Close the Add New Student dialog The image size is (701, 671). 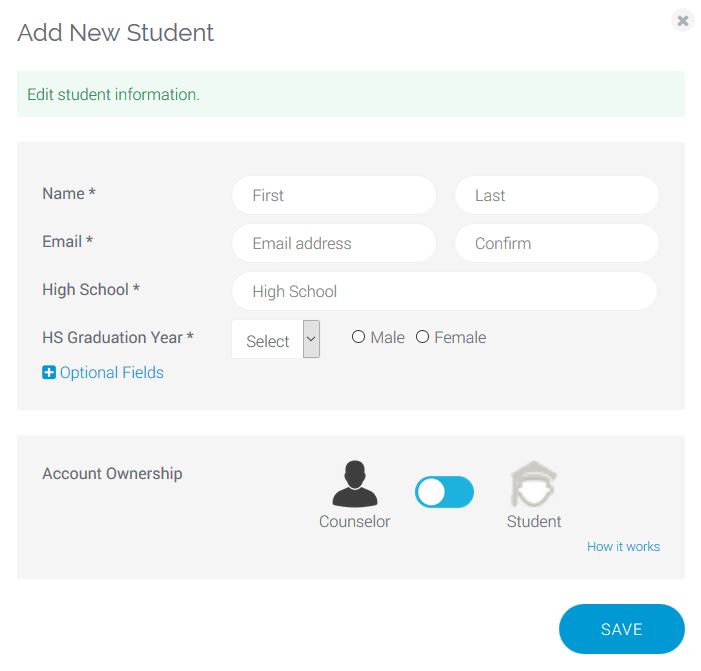pos(683,21)
